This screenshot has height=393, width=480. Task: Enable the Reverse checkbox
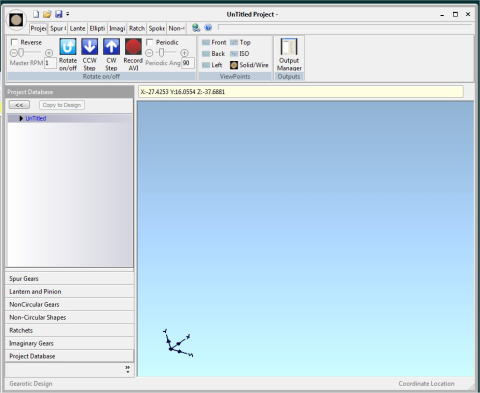(14, 42)
